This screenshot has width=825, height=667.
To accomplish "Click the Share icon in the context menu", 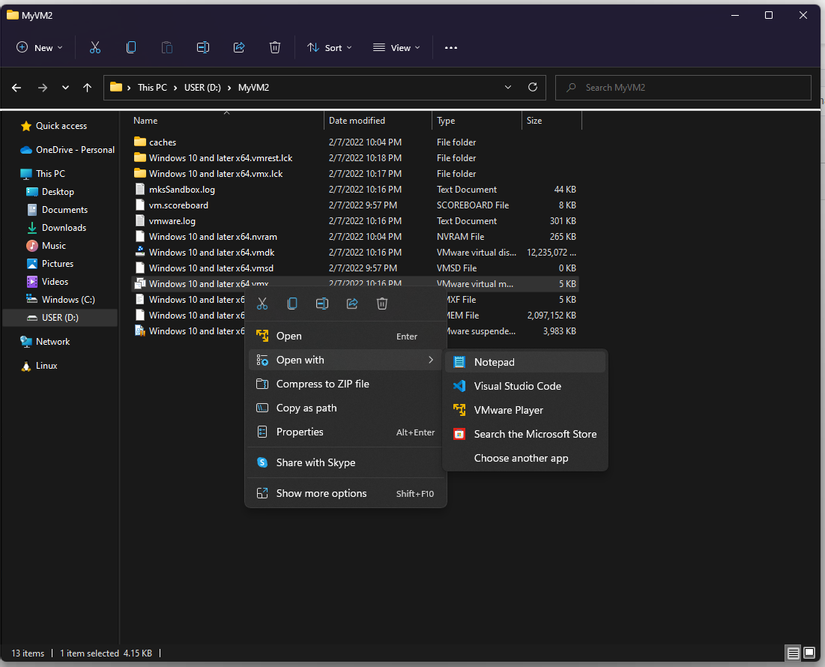I will pyautogui.click(x=352, y=304).
